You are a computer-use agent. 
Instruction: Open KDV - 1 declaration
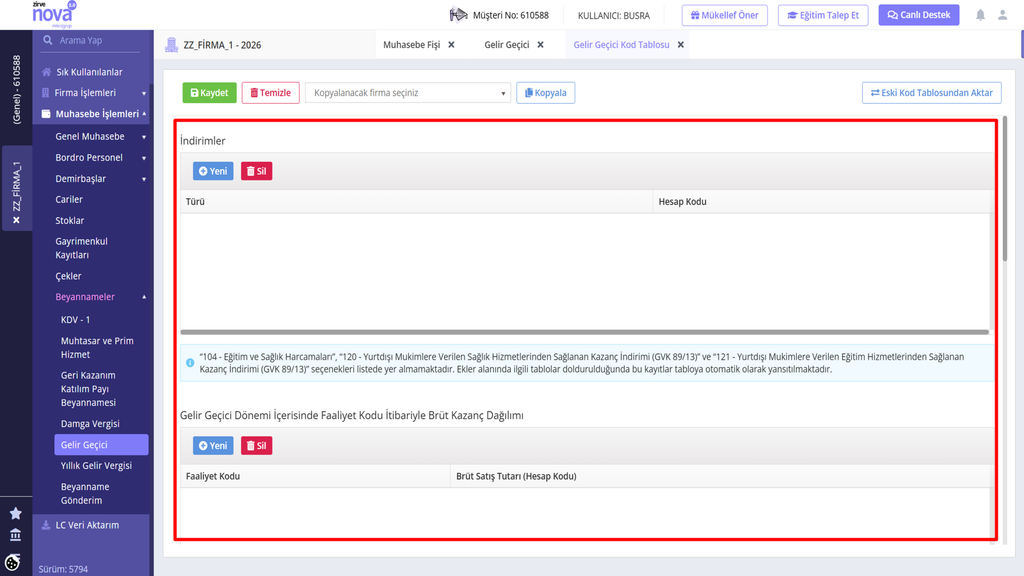pyautogui.click(x=76, y=319)
